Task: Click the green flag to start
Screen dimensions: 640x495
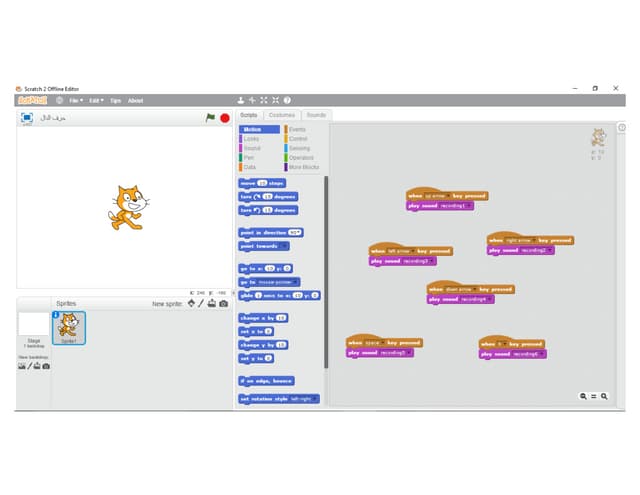Action: (x=210, y=117)
